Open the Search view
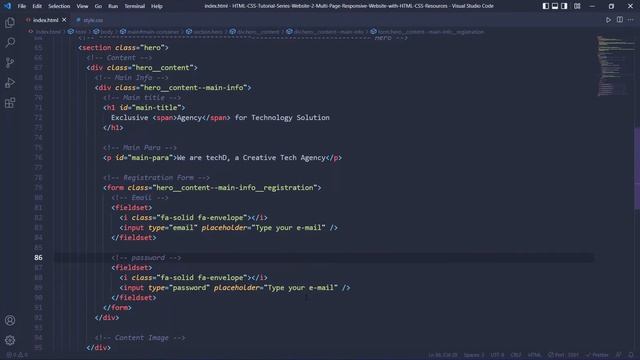Screen dimensions: 640x360 [x=10, y=42]
